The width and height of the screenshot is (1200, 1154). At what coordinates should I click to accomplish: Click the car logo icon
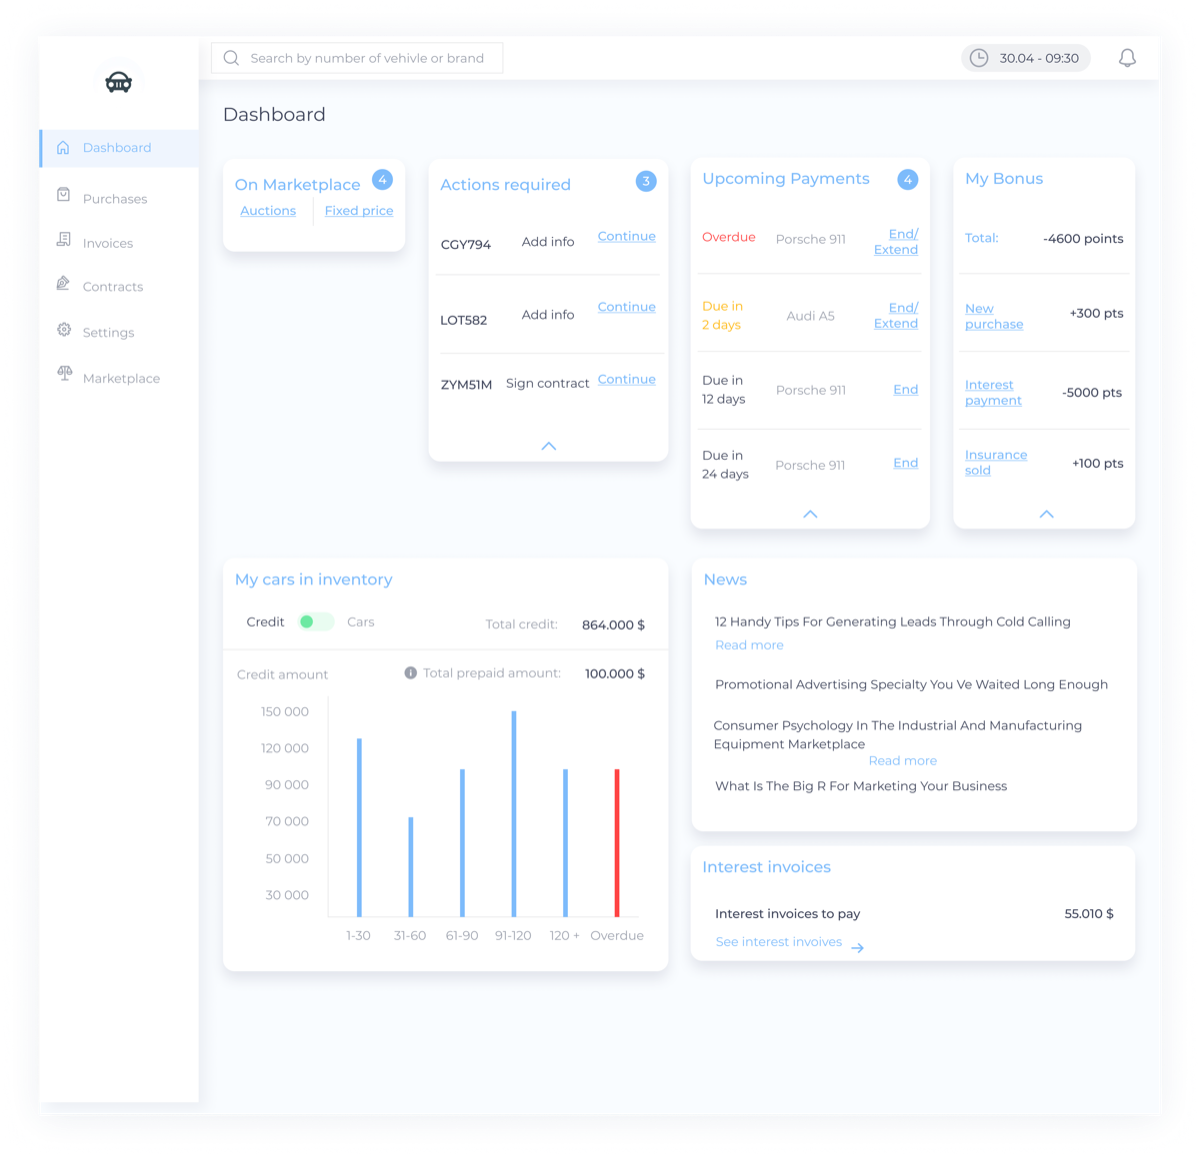119,82
